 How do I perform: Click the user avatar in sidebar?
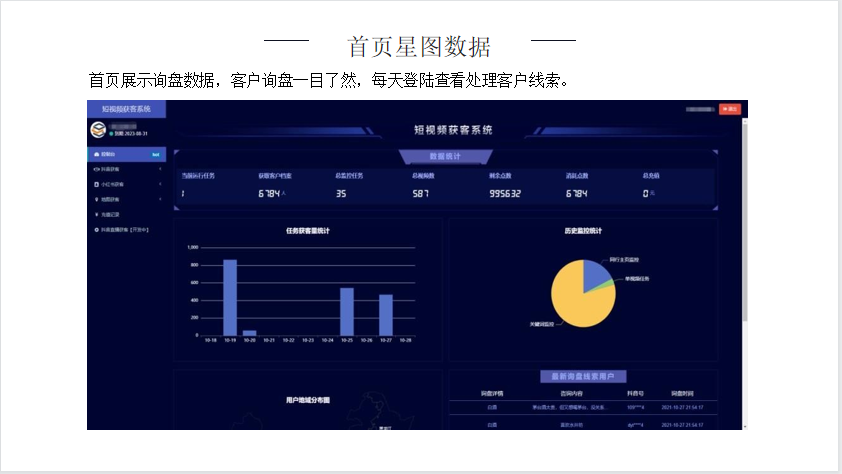[98, 129]
